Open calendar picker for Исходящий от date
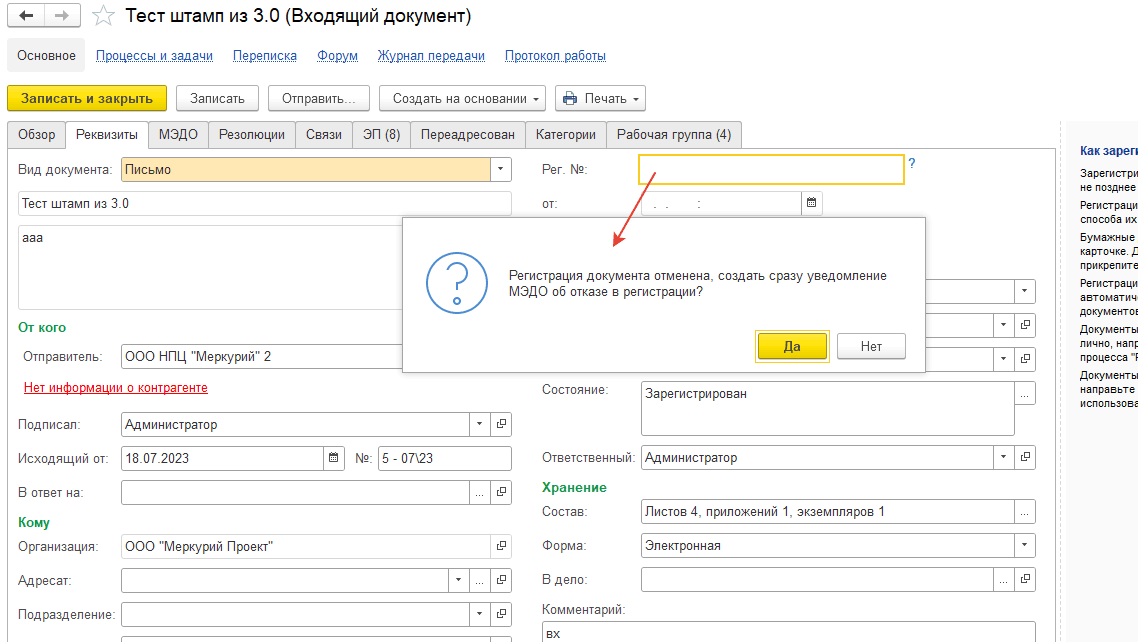Image resolution: width=1138 pixels, height=642 pixels. click(x=333, y=458)
